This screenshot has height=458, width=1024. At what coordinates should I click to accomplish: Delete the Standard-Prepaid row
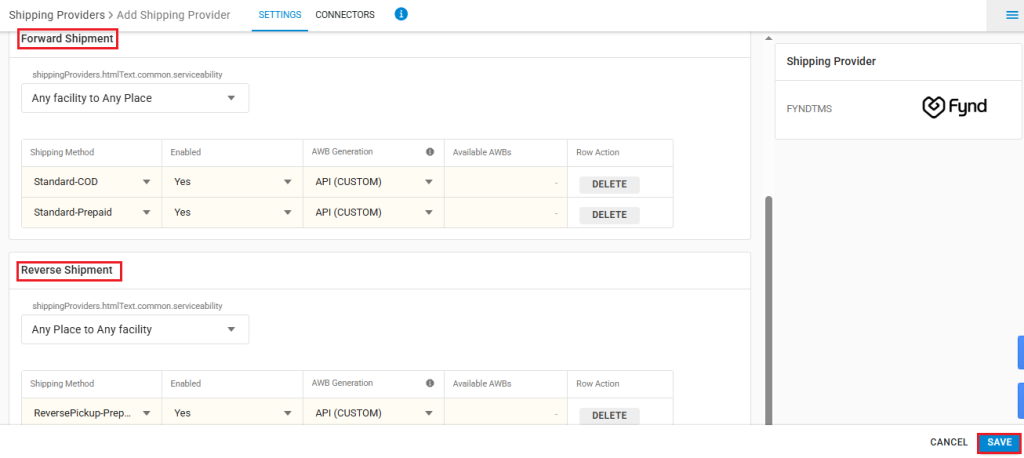point(609,214)
